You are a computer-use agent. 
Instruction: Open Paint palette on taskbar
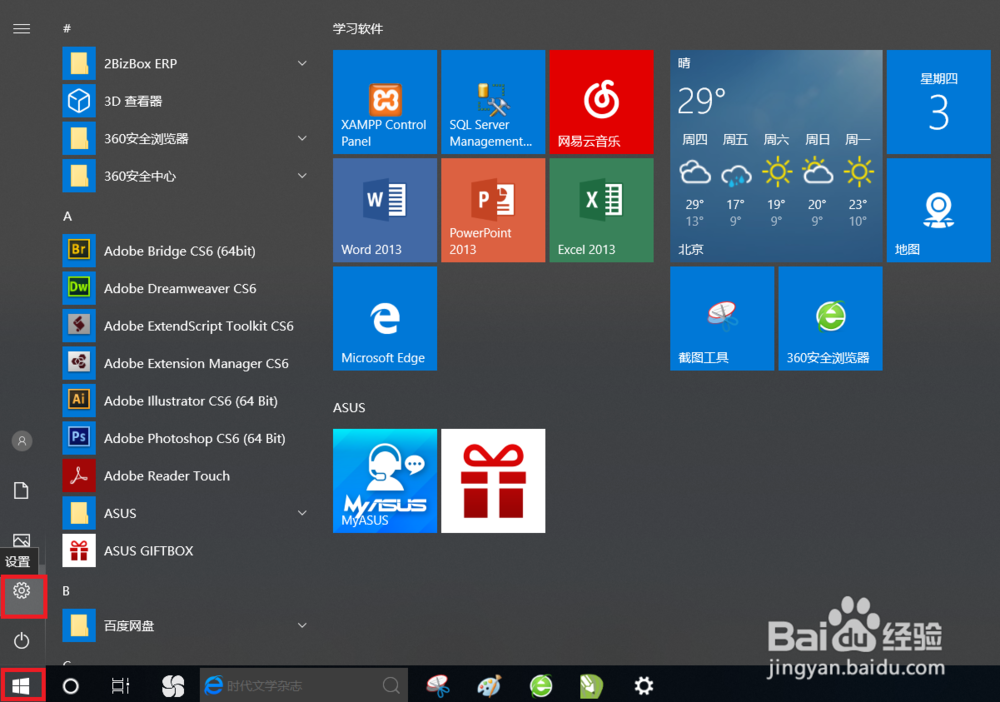[x=489, y=686]
